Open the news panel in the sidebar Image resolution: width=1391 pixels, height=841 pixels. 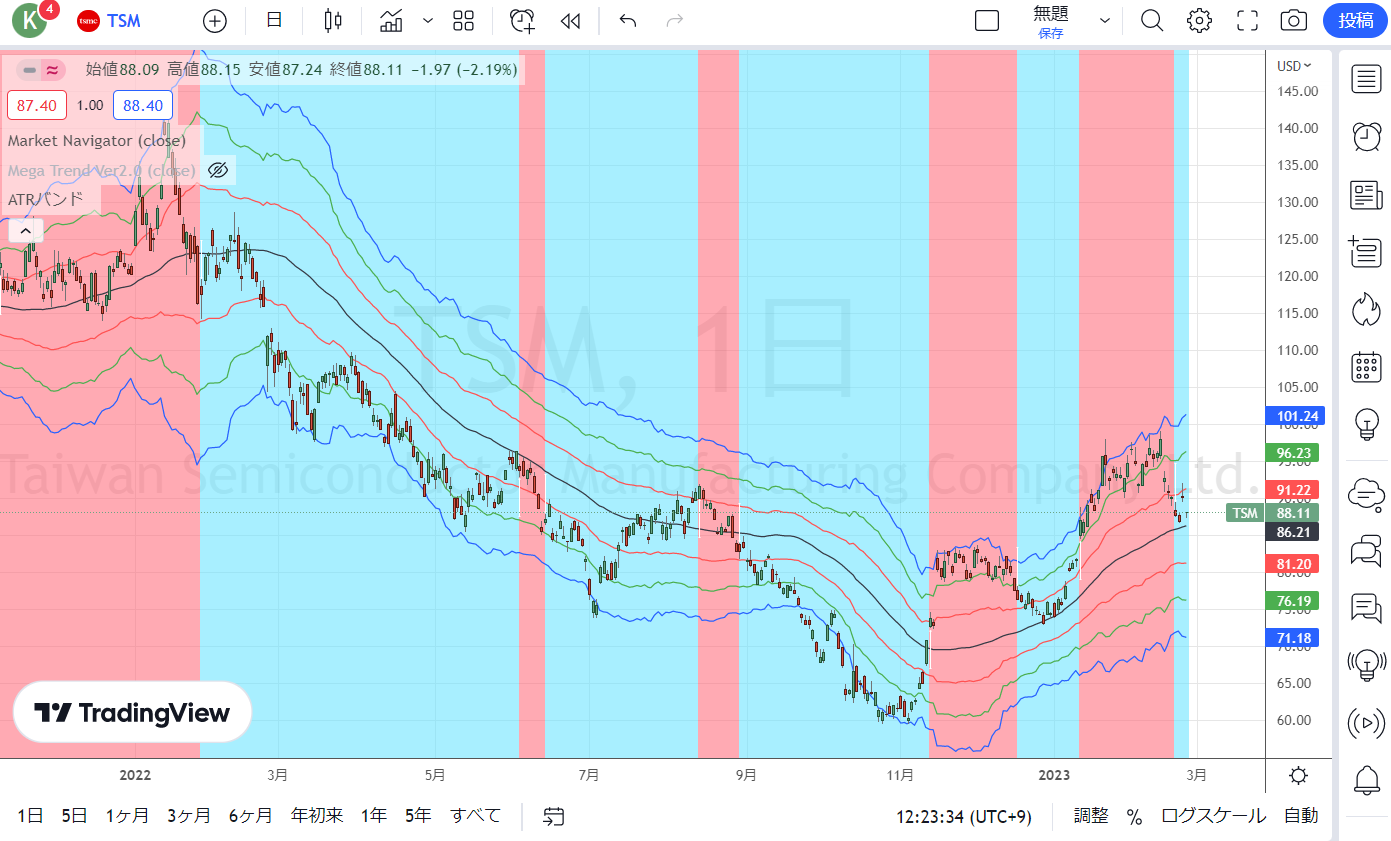point(1366,195)
